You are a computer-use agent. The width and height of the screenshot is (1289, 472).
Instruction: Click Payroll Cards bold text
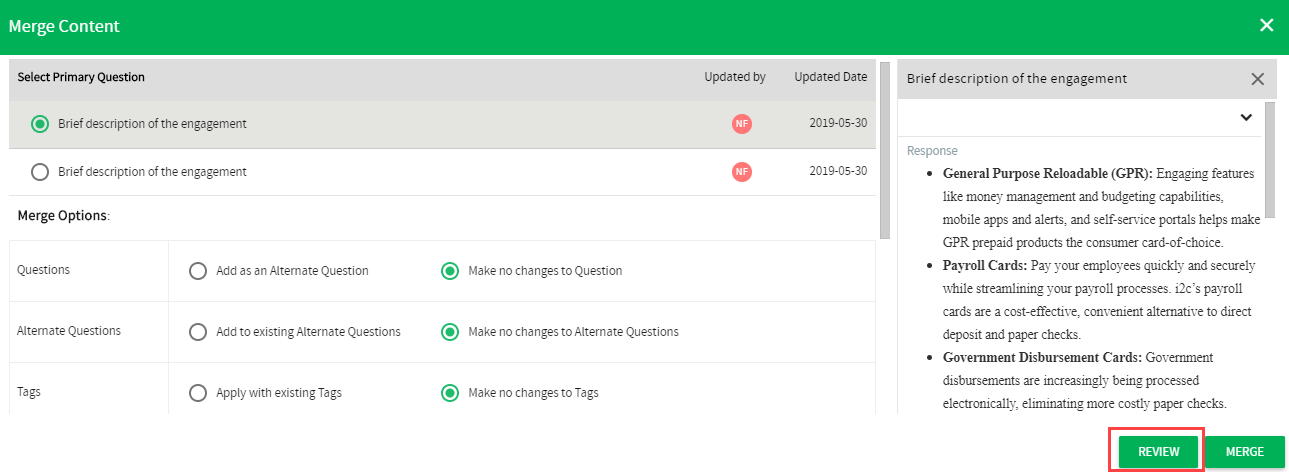[x=984, y=266]
